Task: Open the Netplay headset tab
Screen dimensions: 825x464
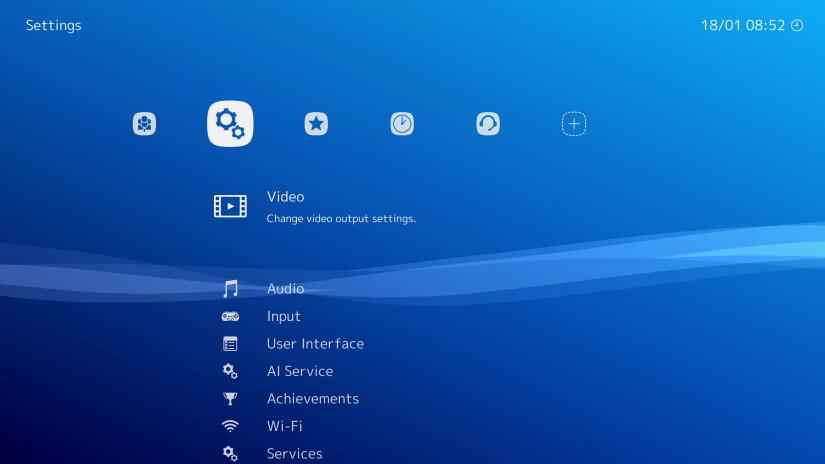Action: pos(488,124)
